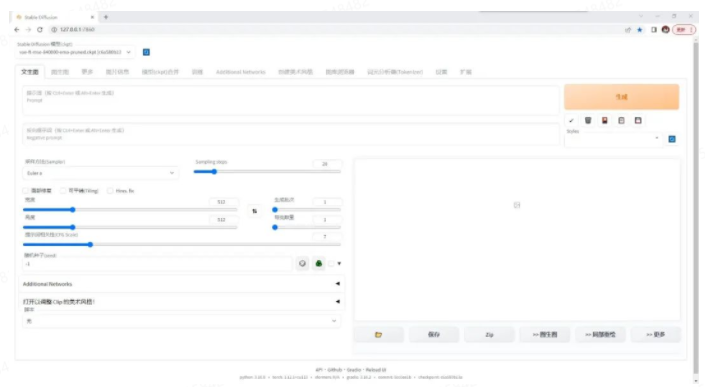This screenshot has width=705, height=387.
Task: Enable the Hires. fix checkbox
Action: 110,191
